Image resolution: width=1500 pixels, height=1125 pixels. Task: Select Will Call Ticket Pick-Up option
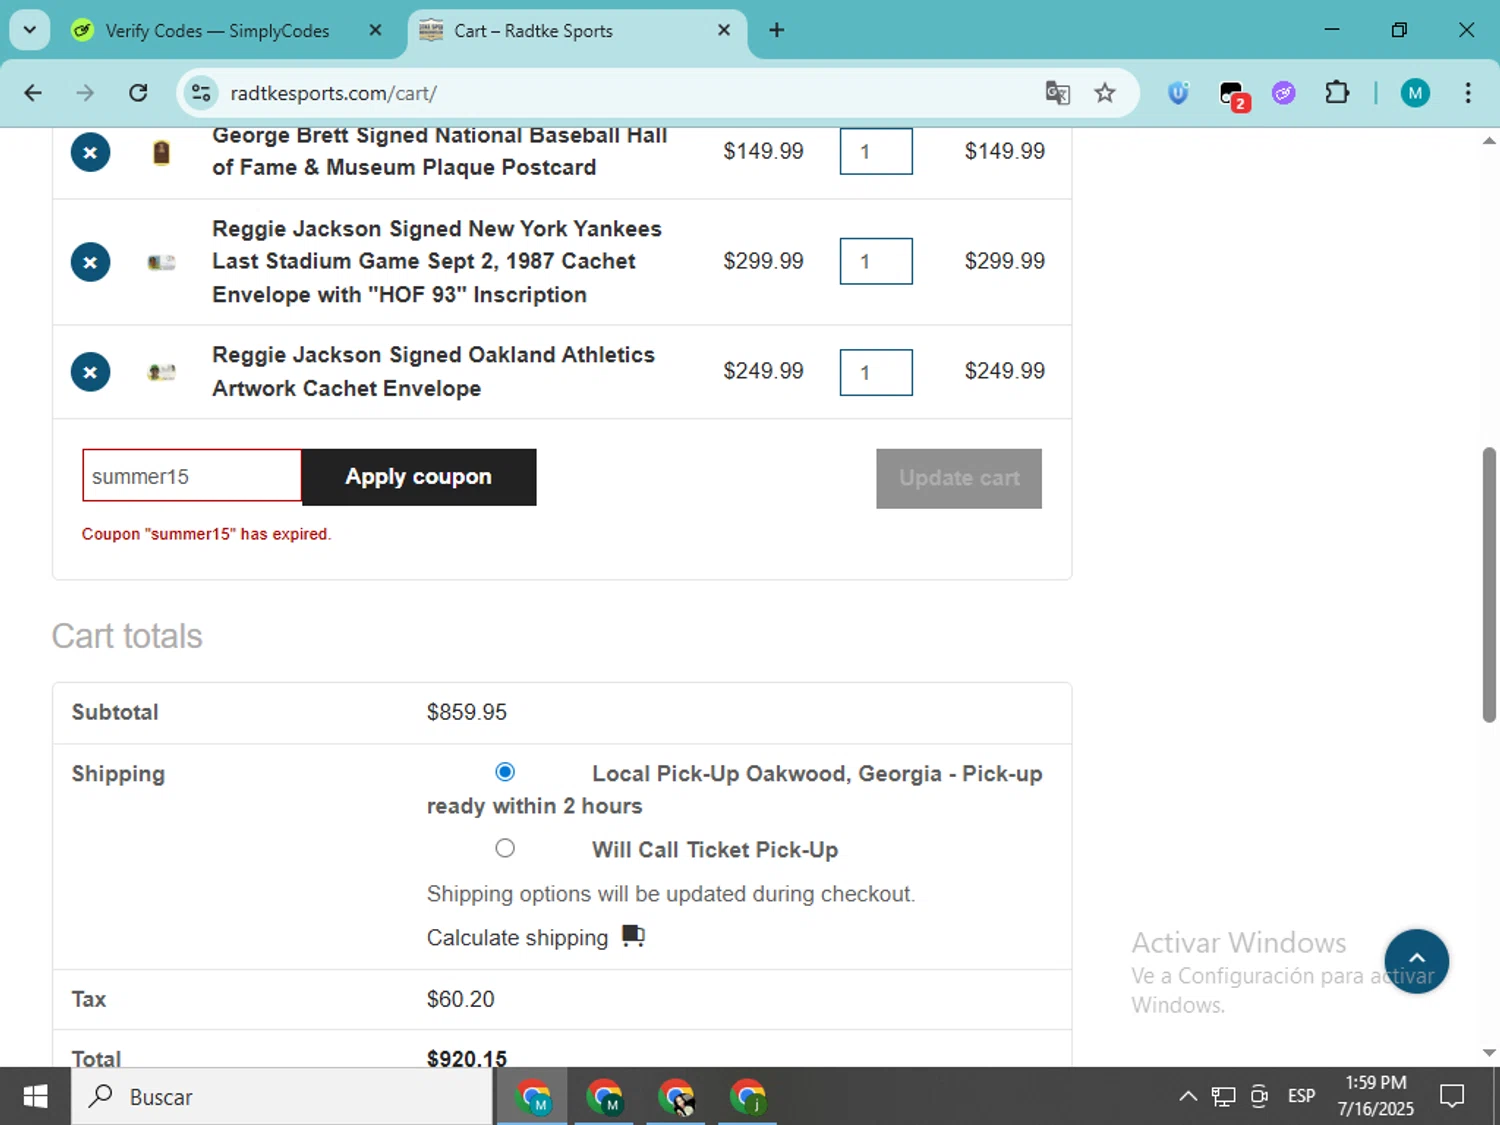tap(505, 848)
